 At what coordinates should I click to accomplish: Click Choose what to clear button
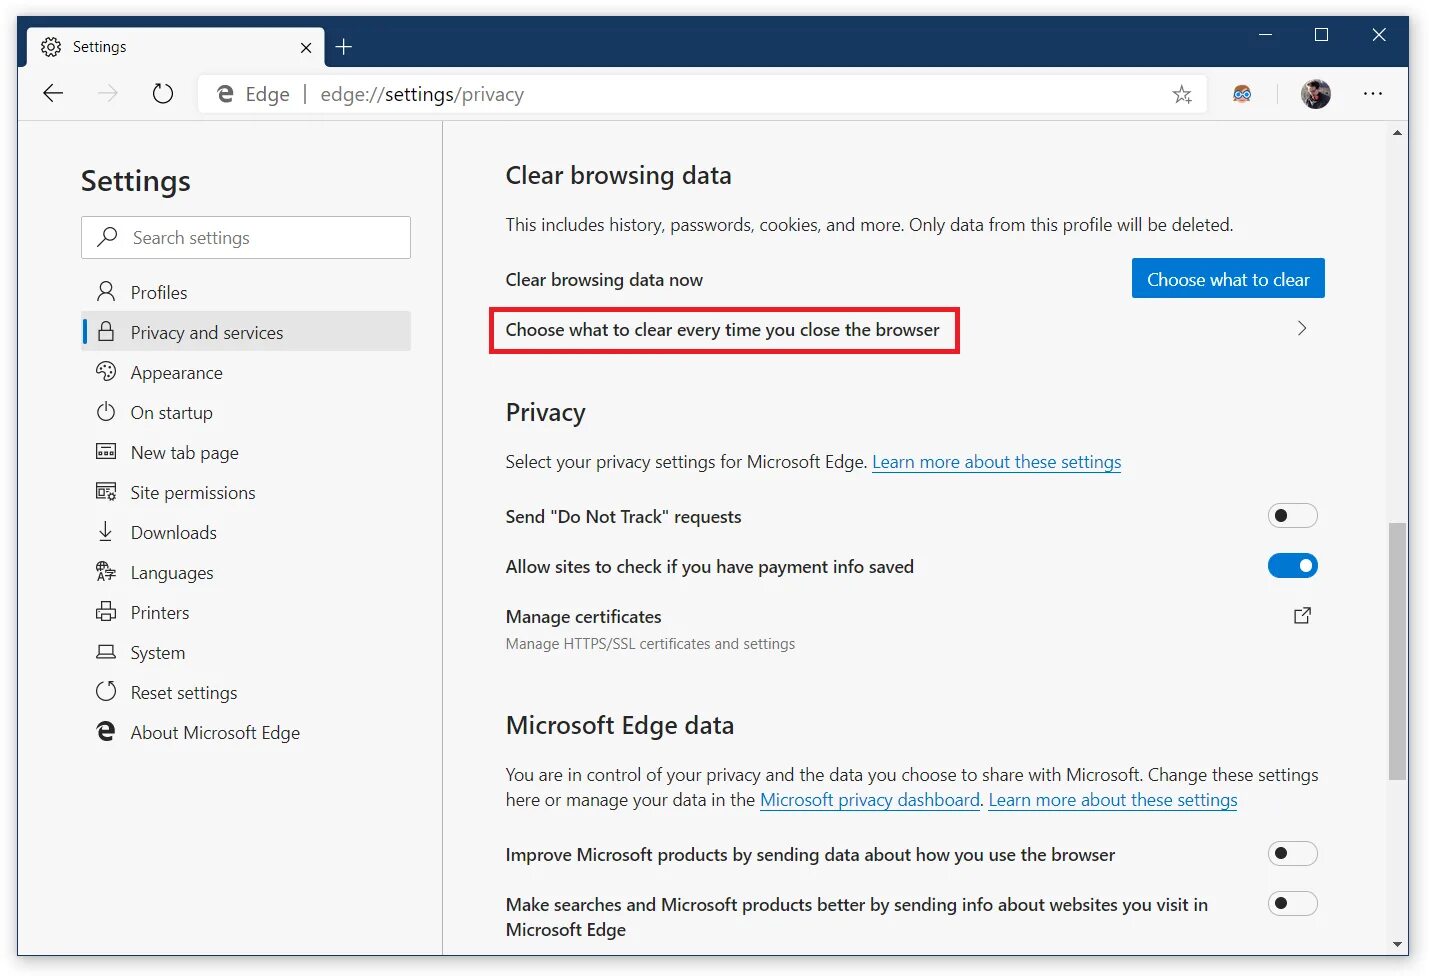click(x=1227, y=279)
